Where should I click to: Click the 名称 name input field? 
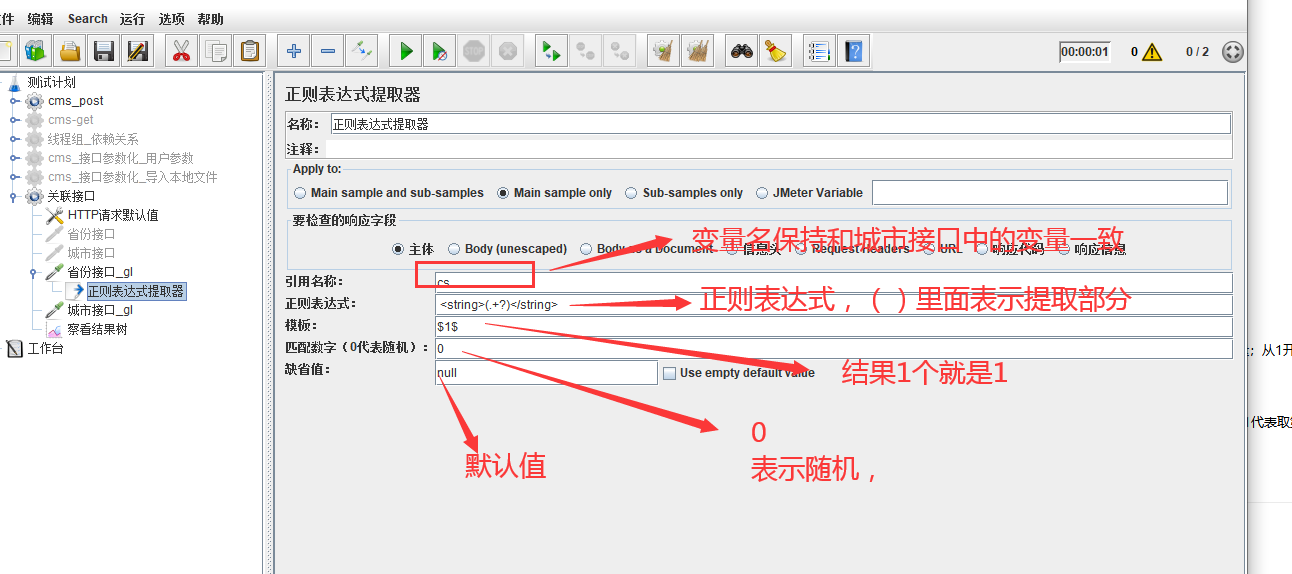pyautogui.click(x=780, y=124)
